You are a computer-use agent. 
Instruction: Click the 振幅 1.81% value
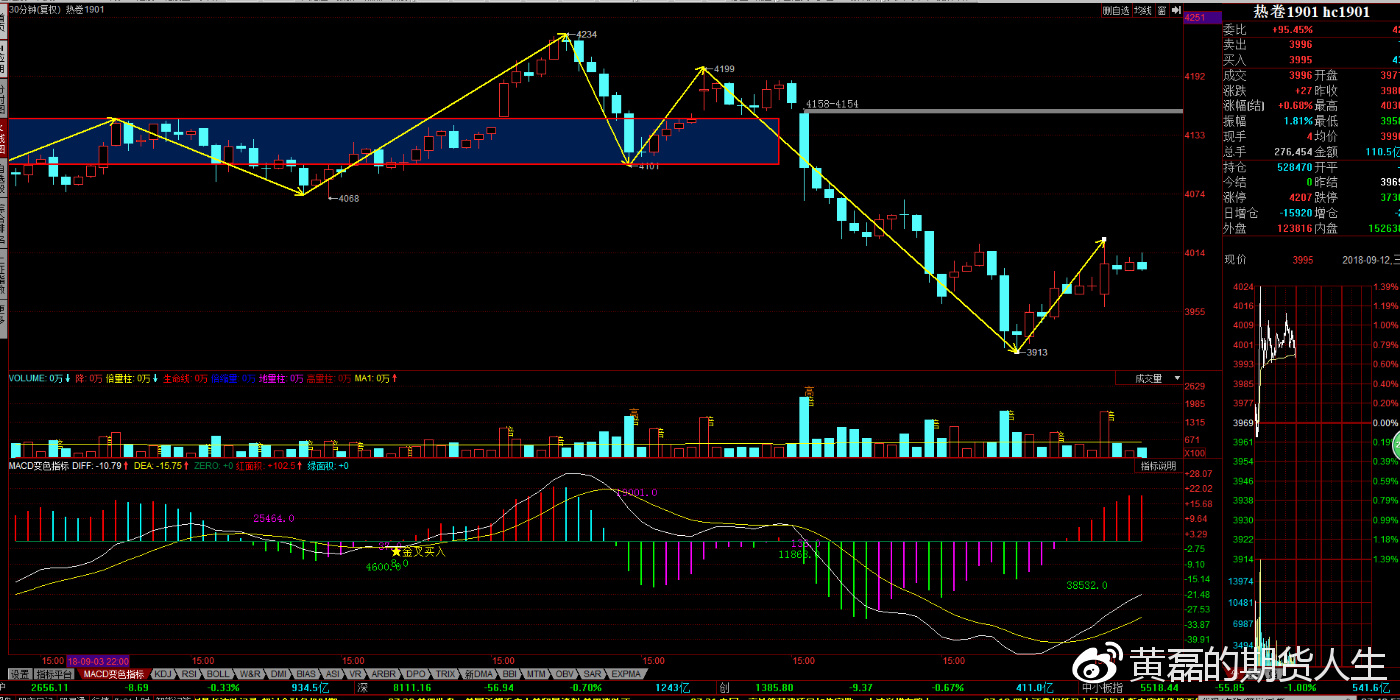[x=1297, y=120]
